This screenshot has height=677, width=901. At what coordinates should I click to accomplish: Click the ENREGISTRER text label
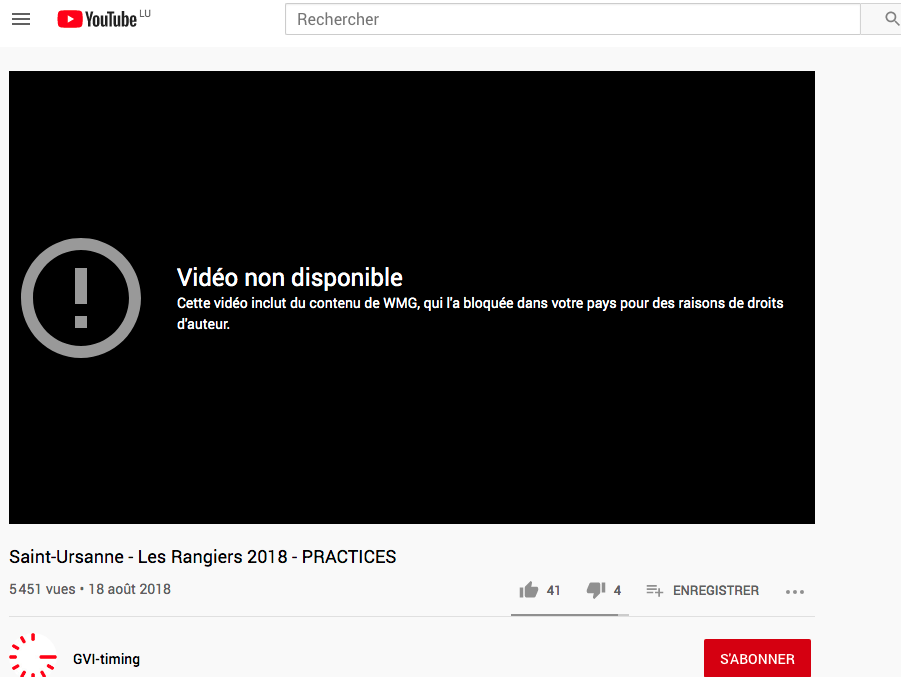(716, 590)
